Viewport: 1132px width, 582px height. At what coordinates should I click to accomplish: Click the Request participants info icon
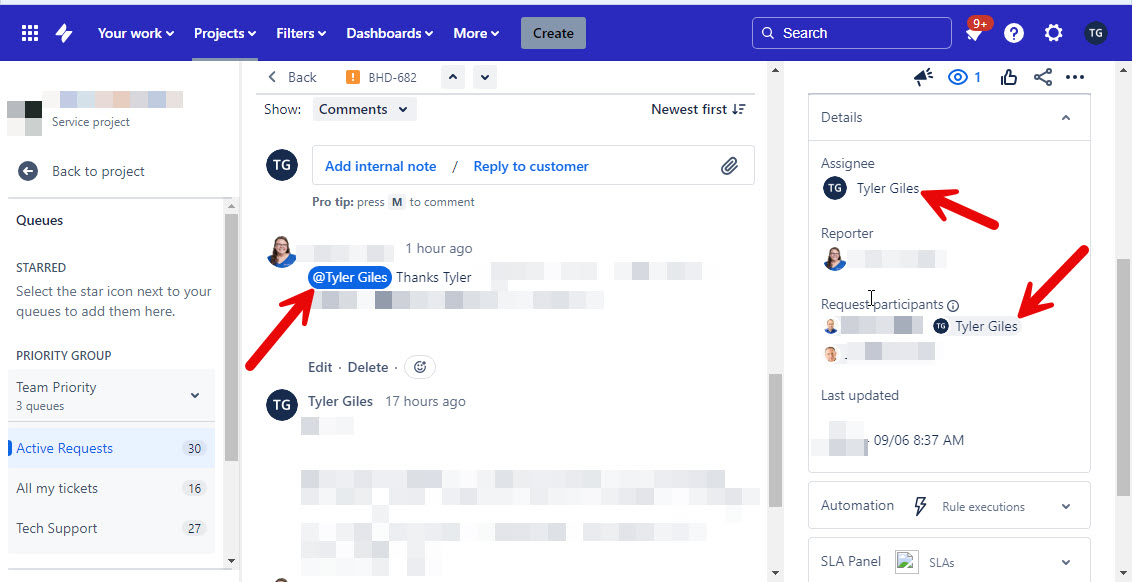pos(953,305)
